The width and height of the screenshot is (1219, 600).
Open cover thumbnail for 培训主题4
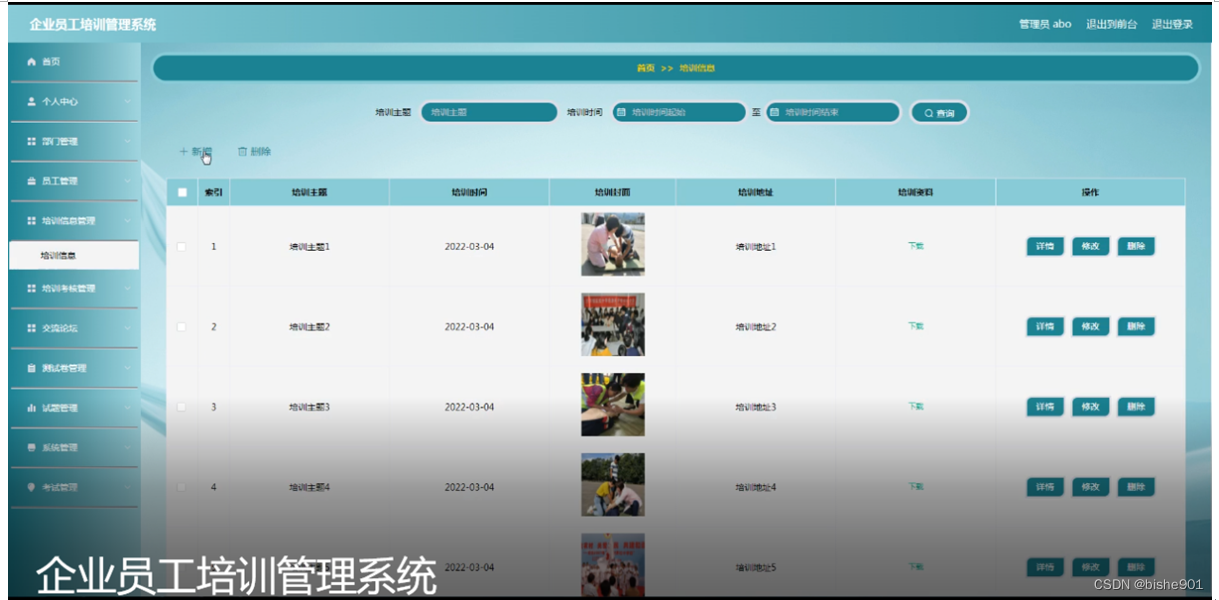pyautogui.click(x=613, y=485)
